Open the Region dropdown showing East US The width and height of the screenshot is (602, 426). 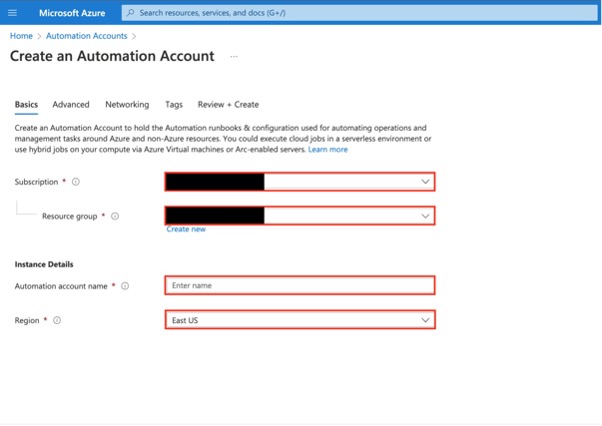(300, 320)
